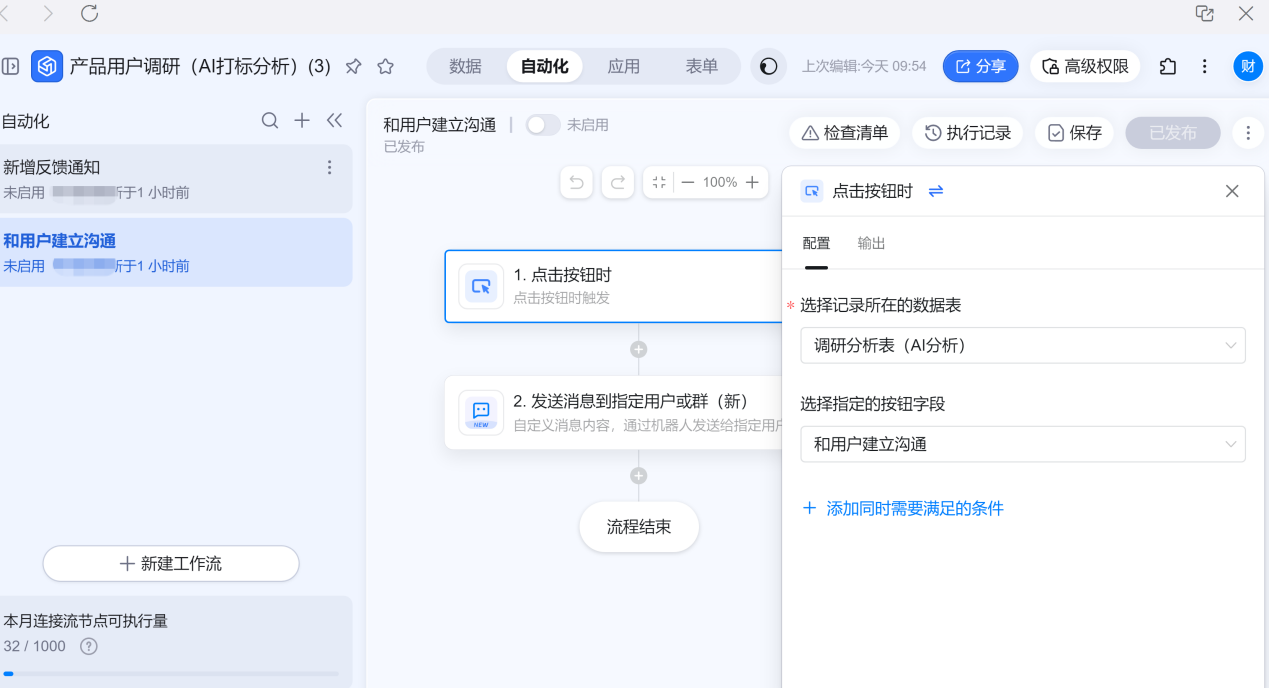The width and height of the screenshot is (1269, 688).
Task: Switch to the 数据 tab
Action: [465, 67]
